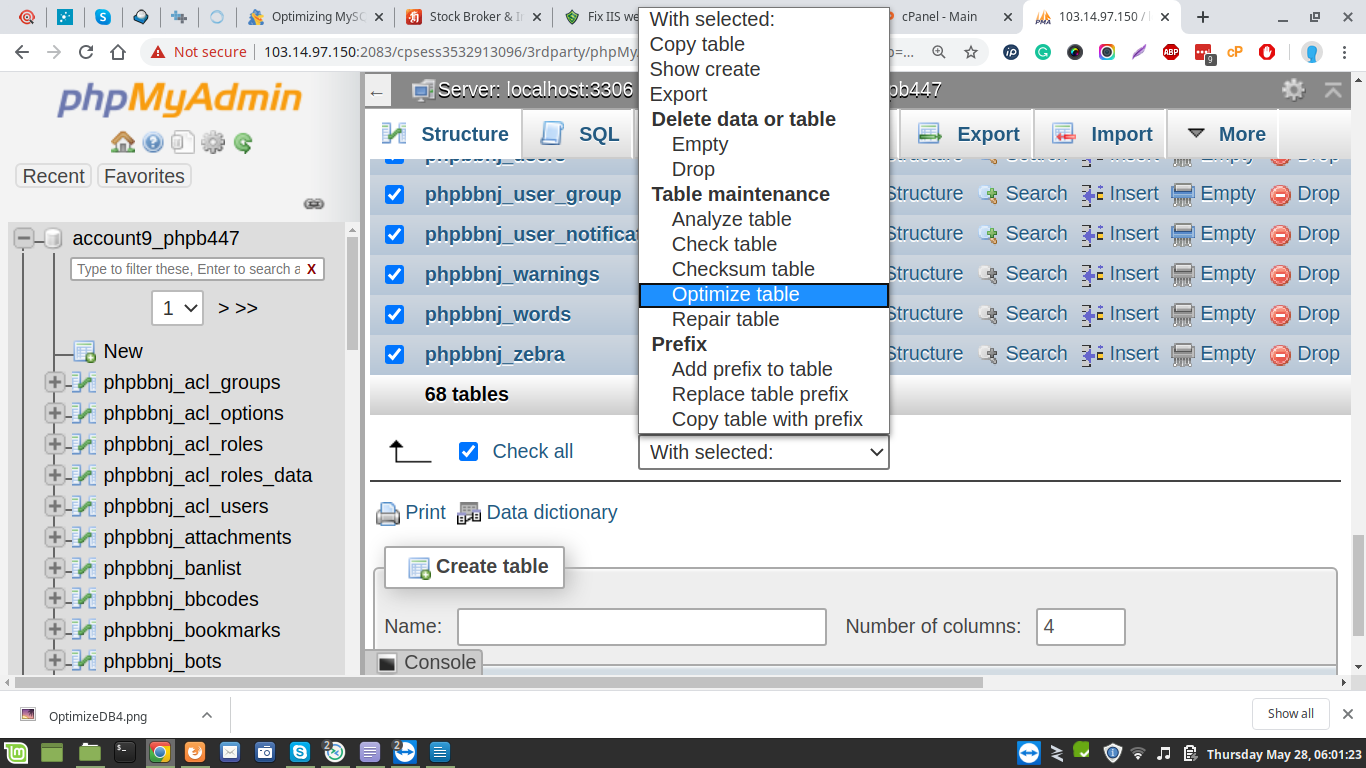Toggle the Check all checkbox
Image resolution: width=1366 pixels, height=768 pixels.
[468, 451]
